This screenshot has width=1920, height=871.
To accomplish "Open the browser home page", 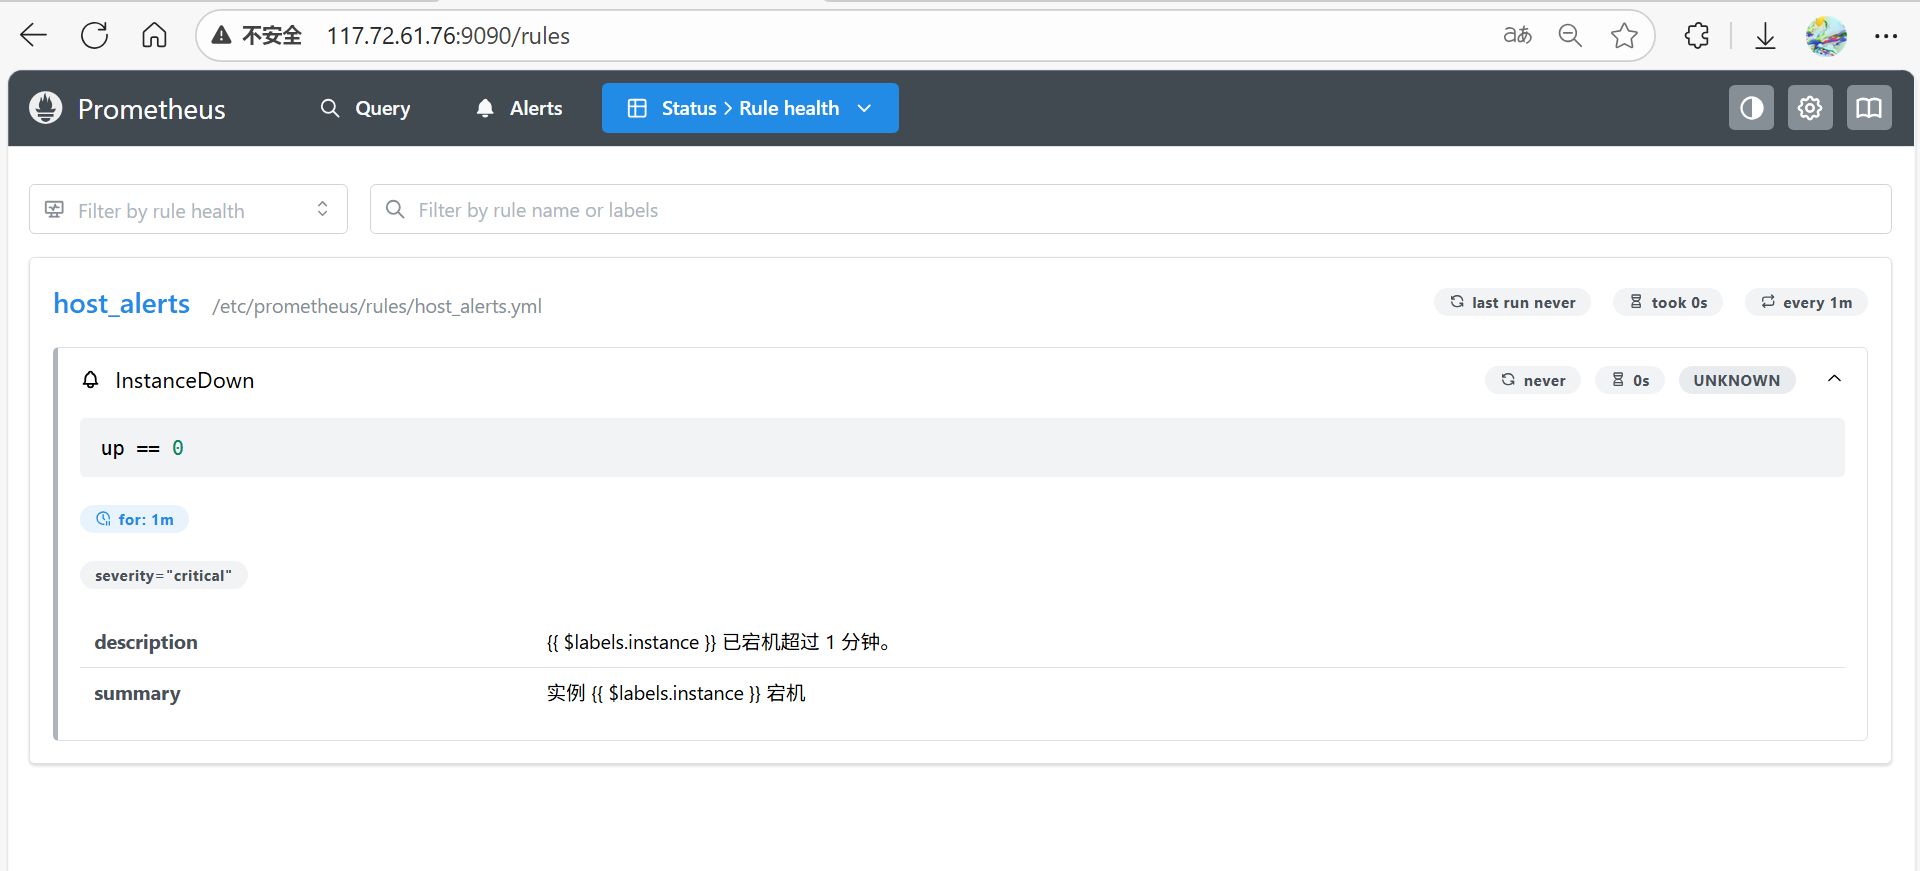I will (154, 36).
